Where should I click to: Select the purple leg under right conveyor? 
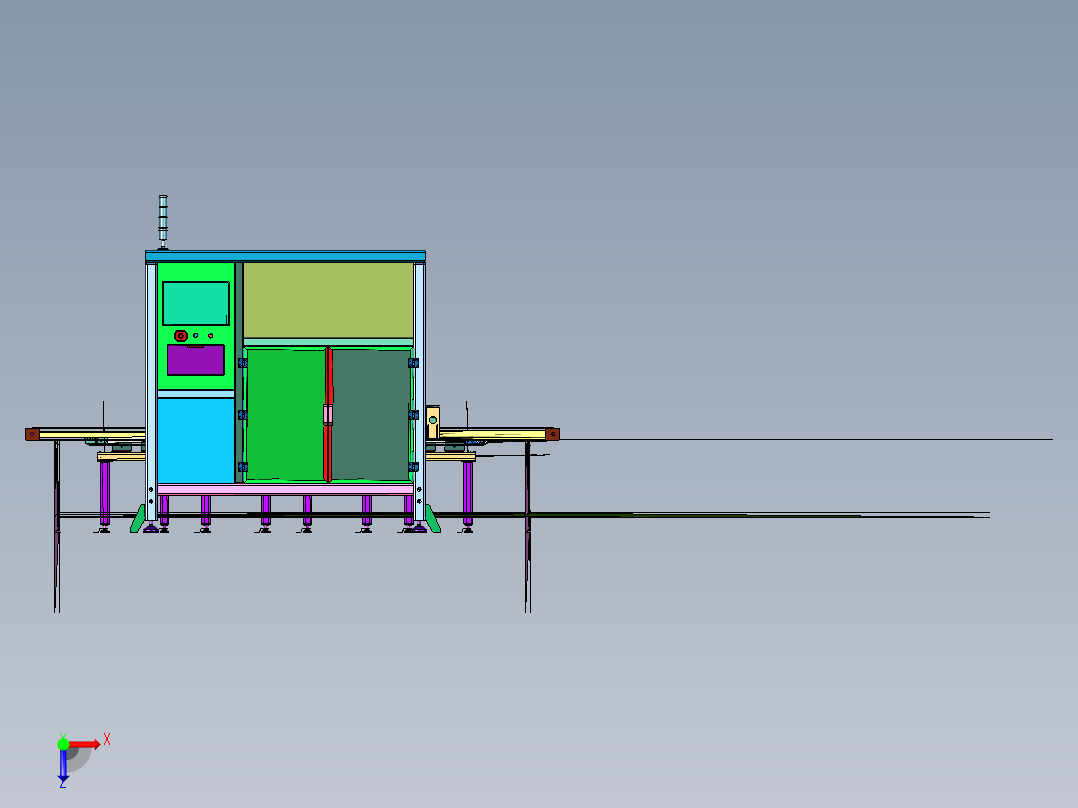pyautogui.click(x=468, y=494)
